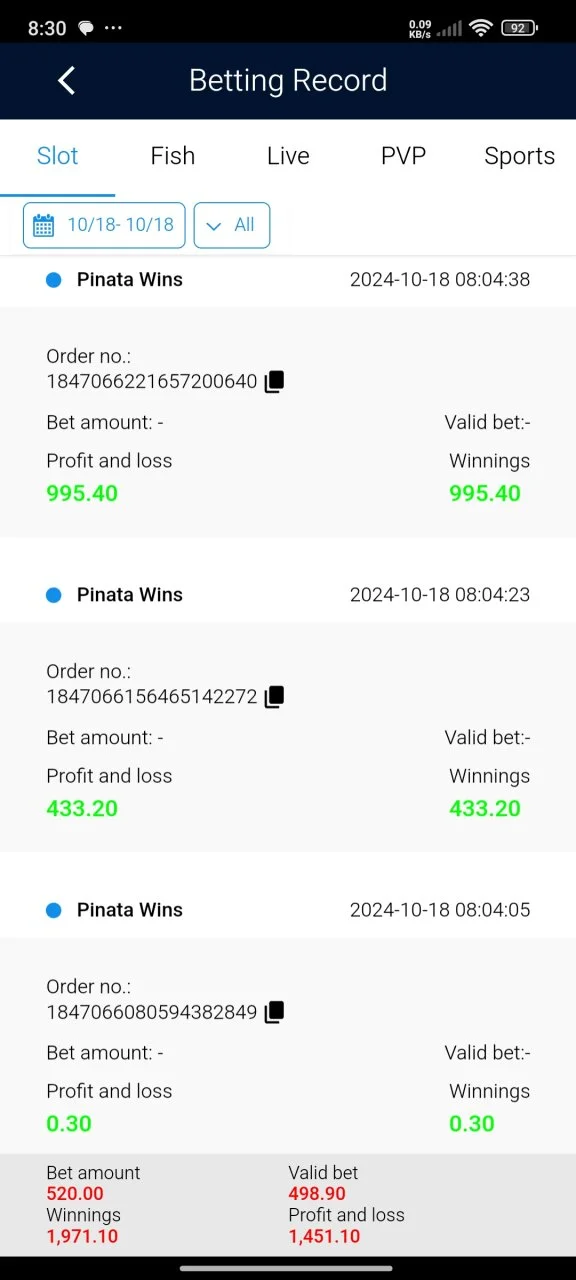Copy order number ending in 382849
576x1280 pixels.
pyautogui.click(x=274, y=1012)
